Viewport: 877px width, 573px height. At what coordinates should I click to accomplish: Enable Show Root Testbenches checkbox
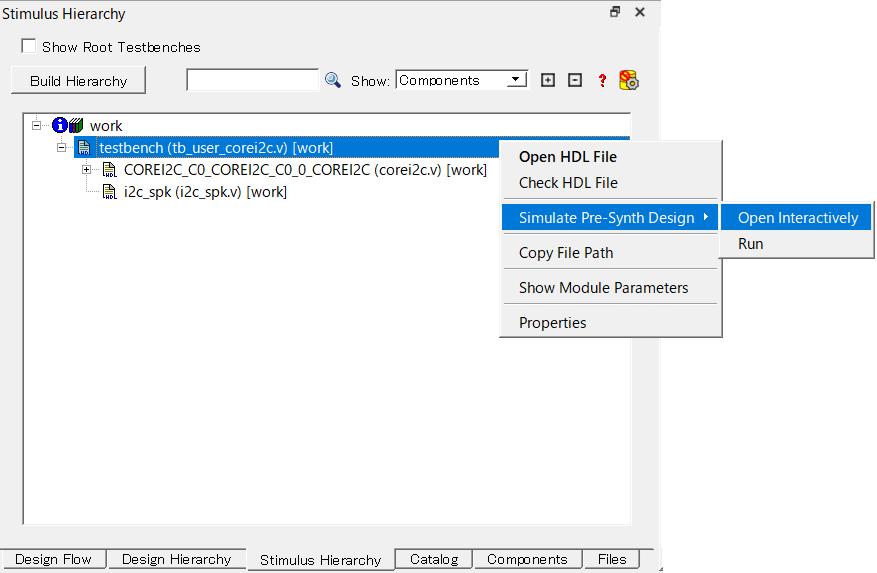coord(29,47)
